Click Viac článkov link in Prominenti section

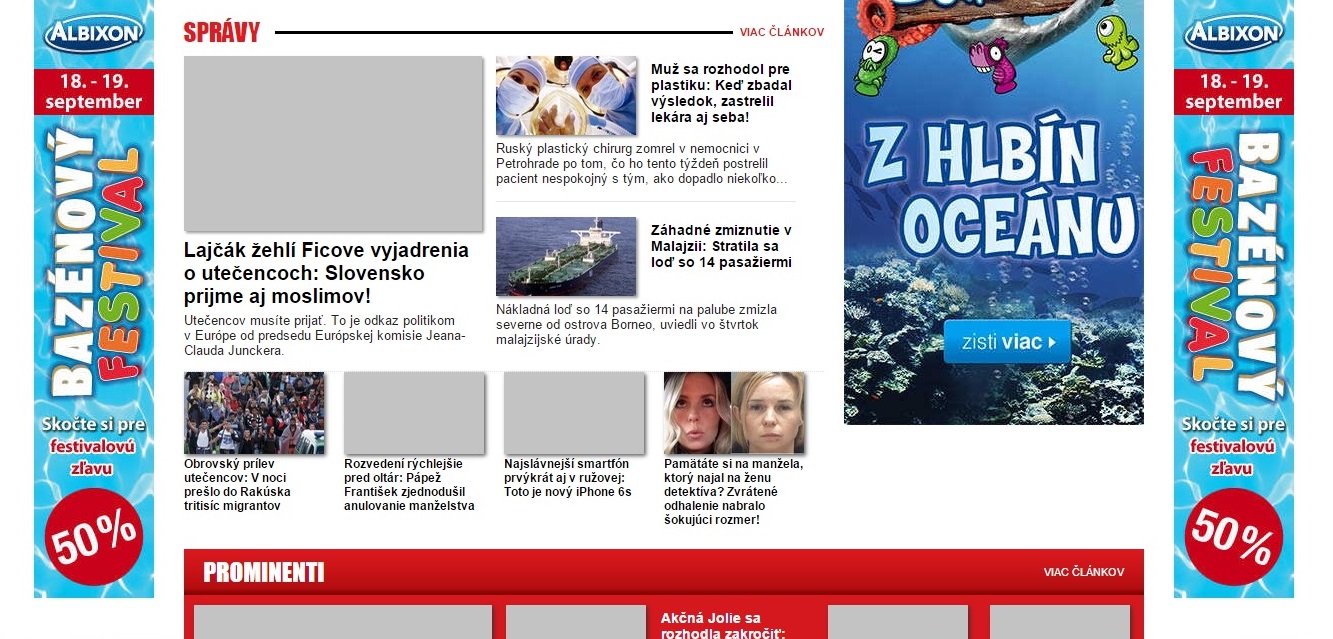coord(1083,572)
